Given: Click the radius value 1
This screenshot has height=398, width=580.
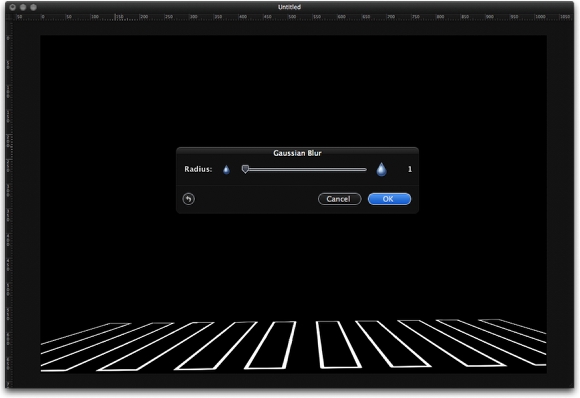Looking at the screenshot, I should pyautogui.click(x=409, y=169).
